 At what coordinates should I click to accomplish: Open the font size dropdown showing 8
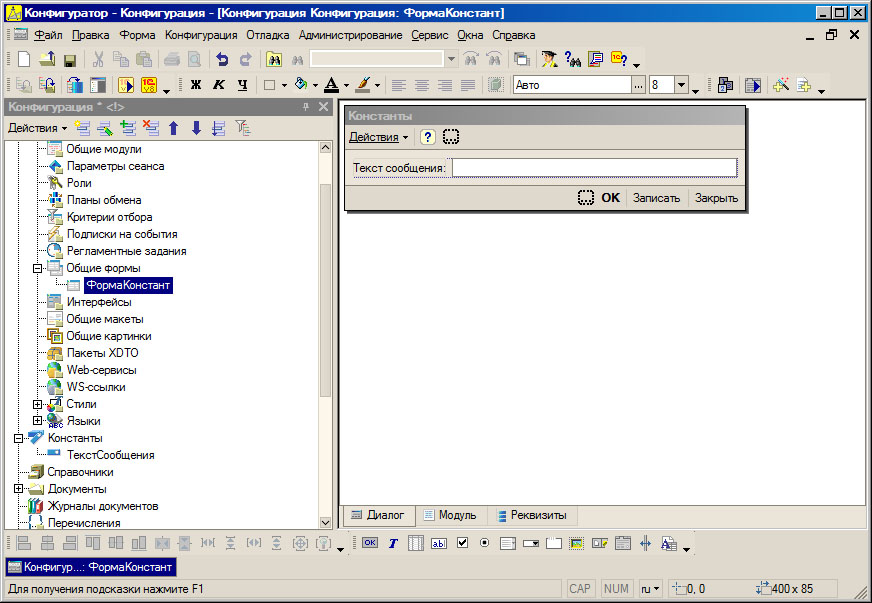coord(682,85)
